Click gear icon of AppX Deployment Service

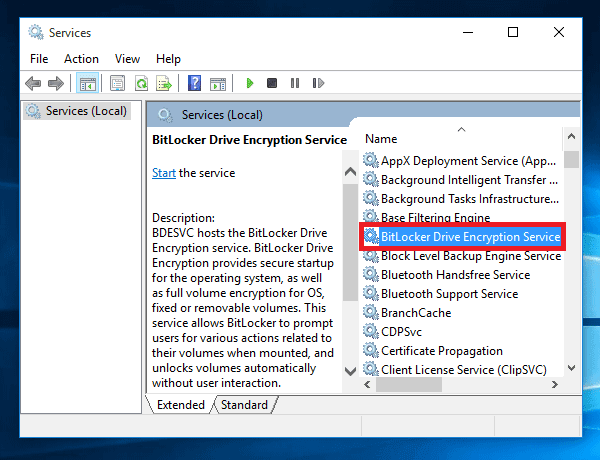tap(370, 160)
